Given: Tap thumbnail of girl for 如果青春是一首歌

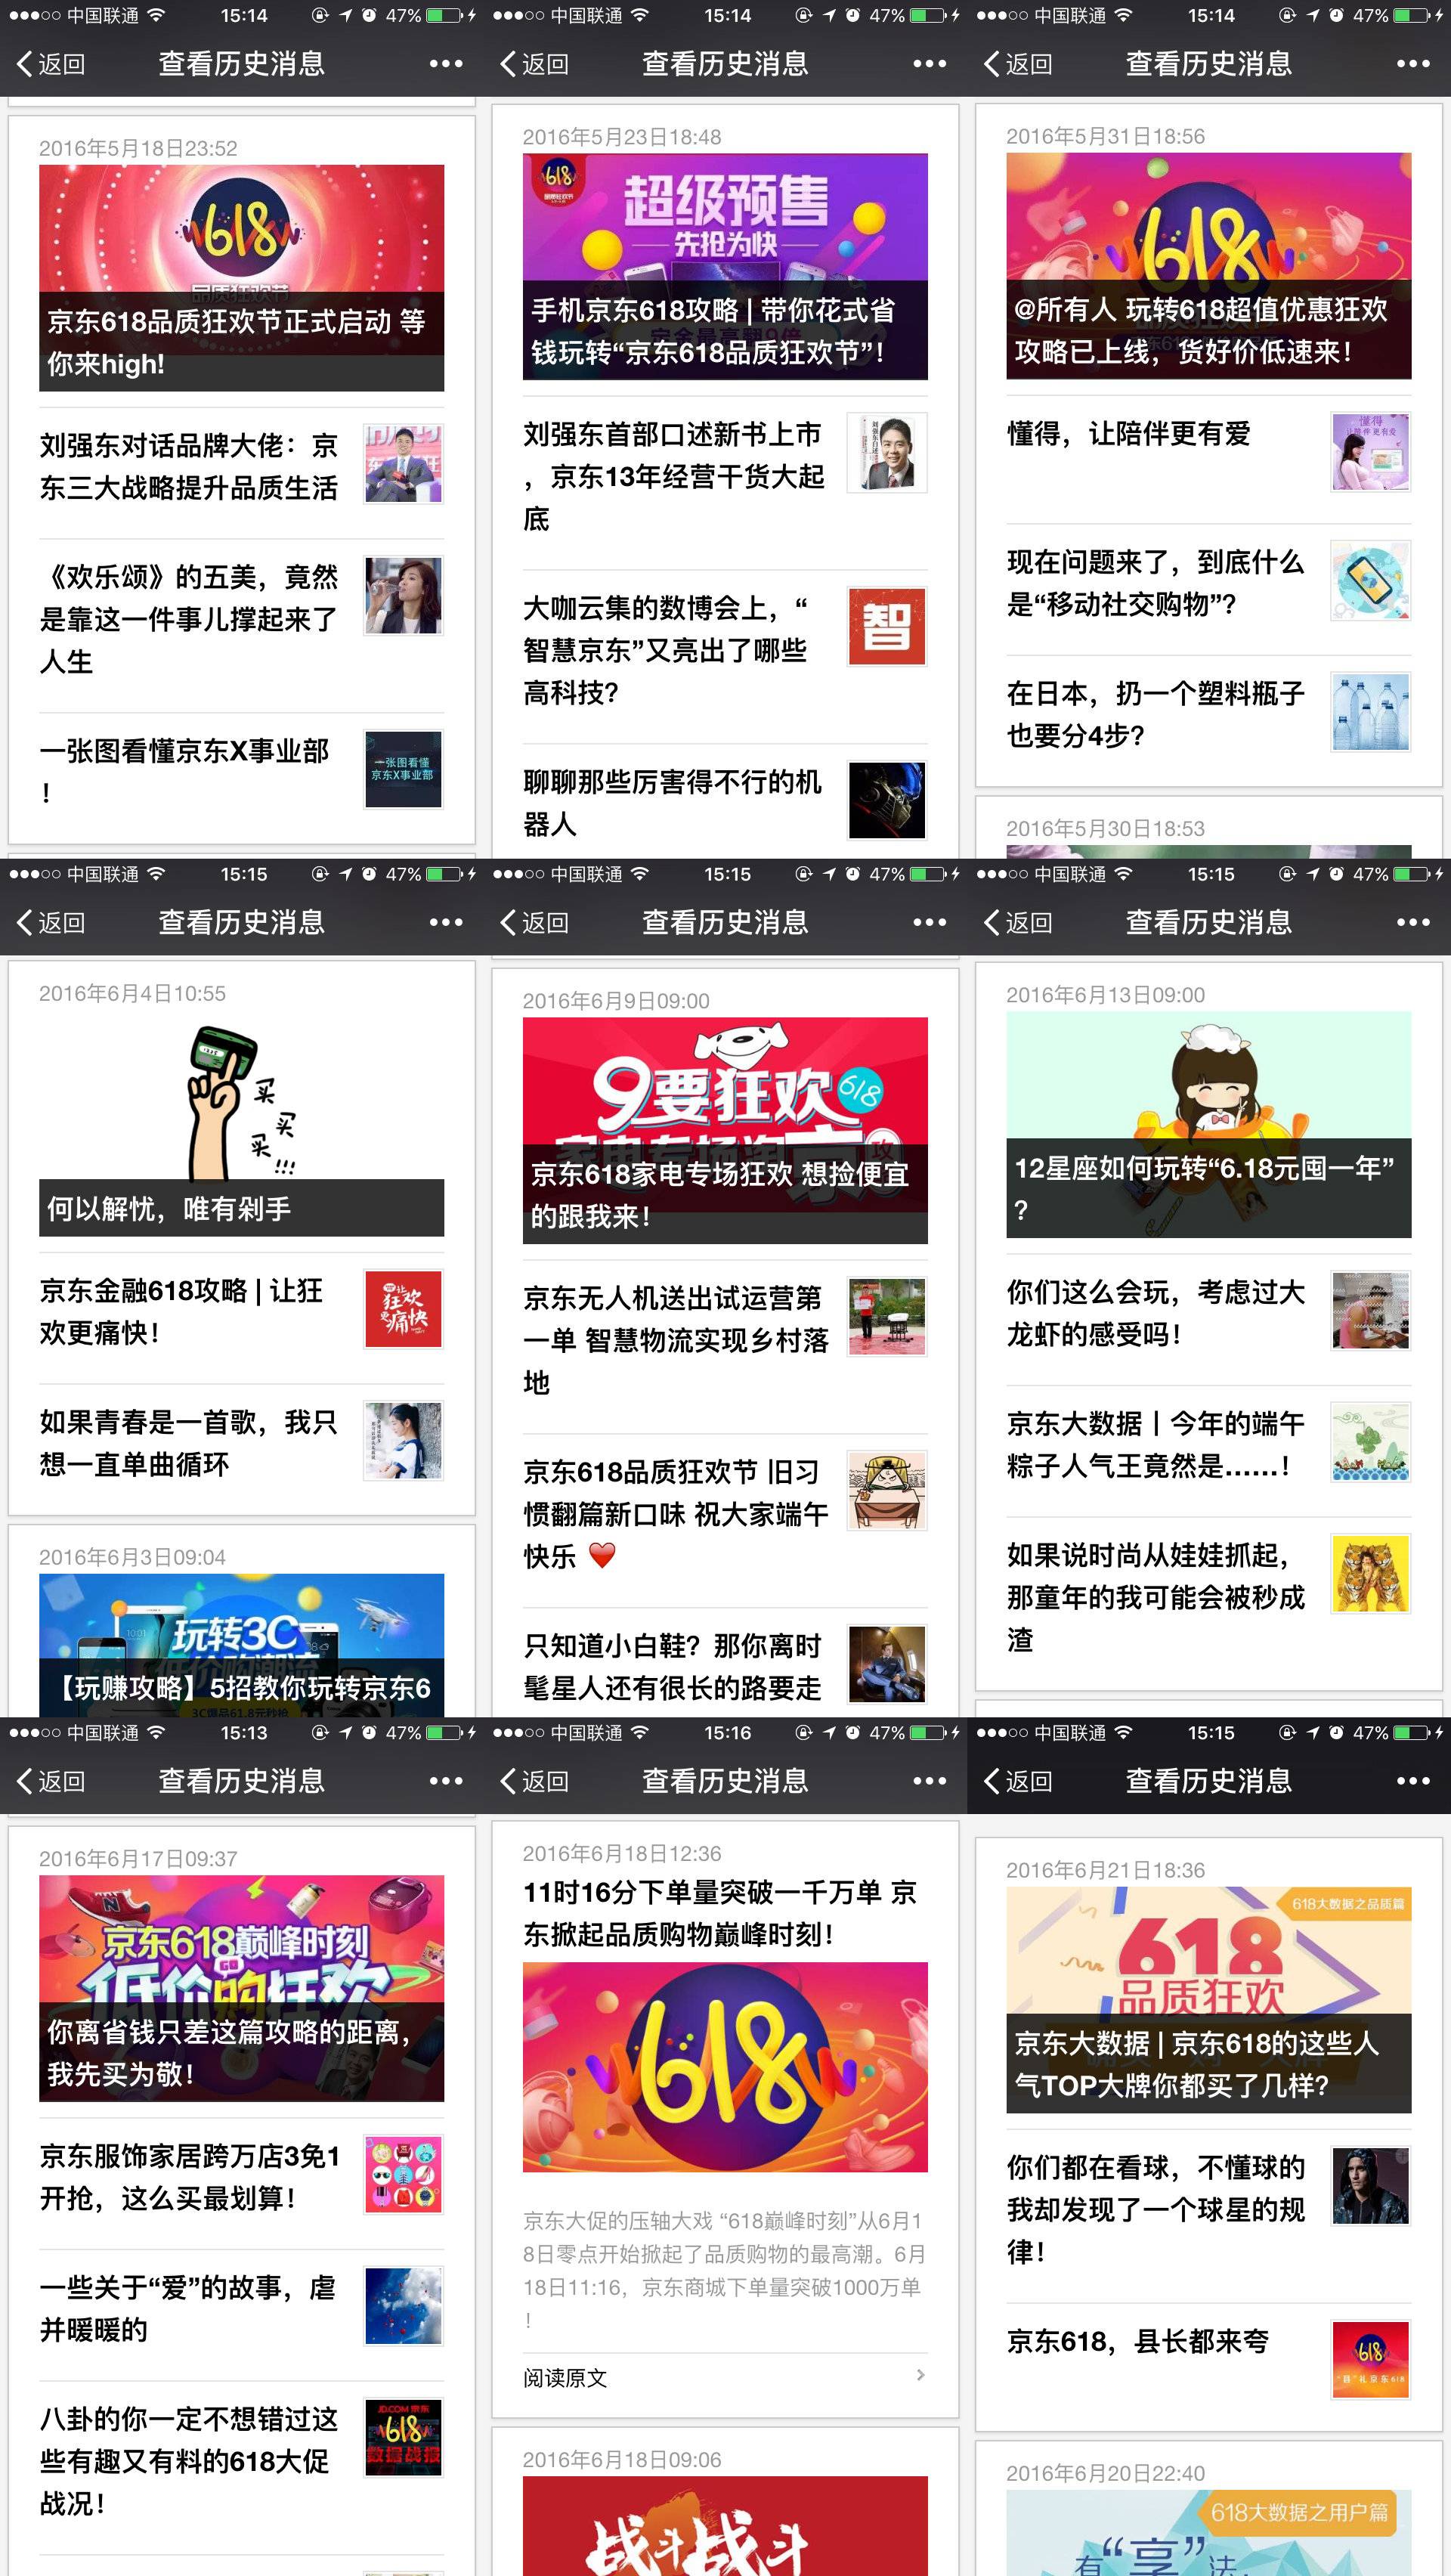Looking at the screenshot, I should 403,1440.
